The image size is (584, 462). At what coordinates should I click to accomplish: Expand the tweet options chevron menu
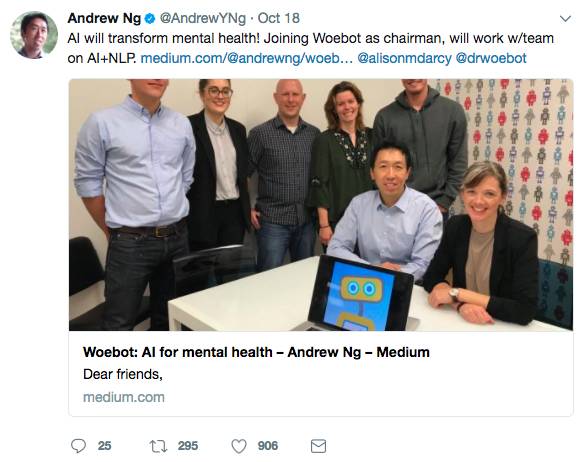coord(565,18)
